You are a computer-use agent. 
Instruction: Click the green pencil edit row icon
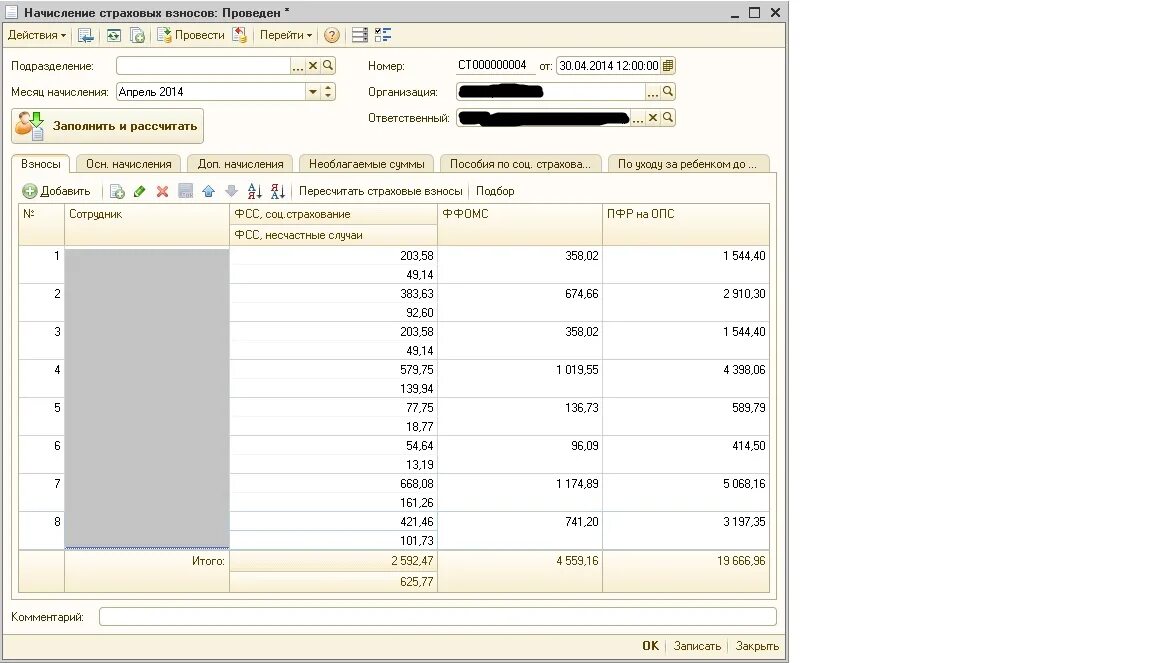[140, 191]
